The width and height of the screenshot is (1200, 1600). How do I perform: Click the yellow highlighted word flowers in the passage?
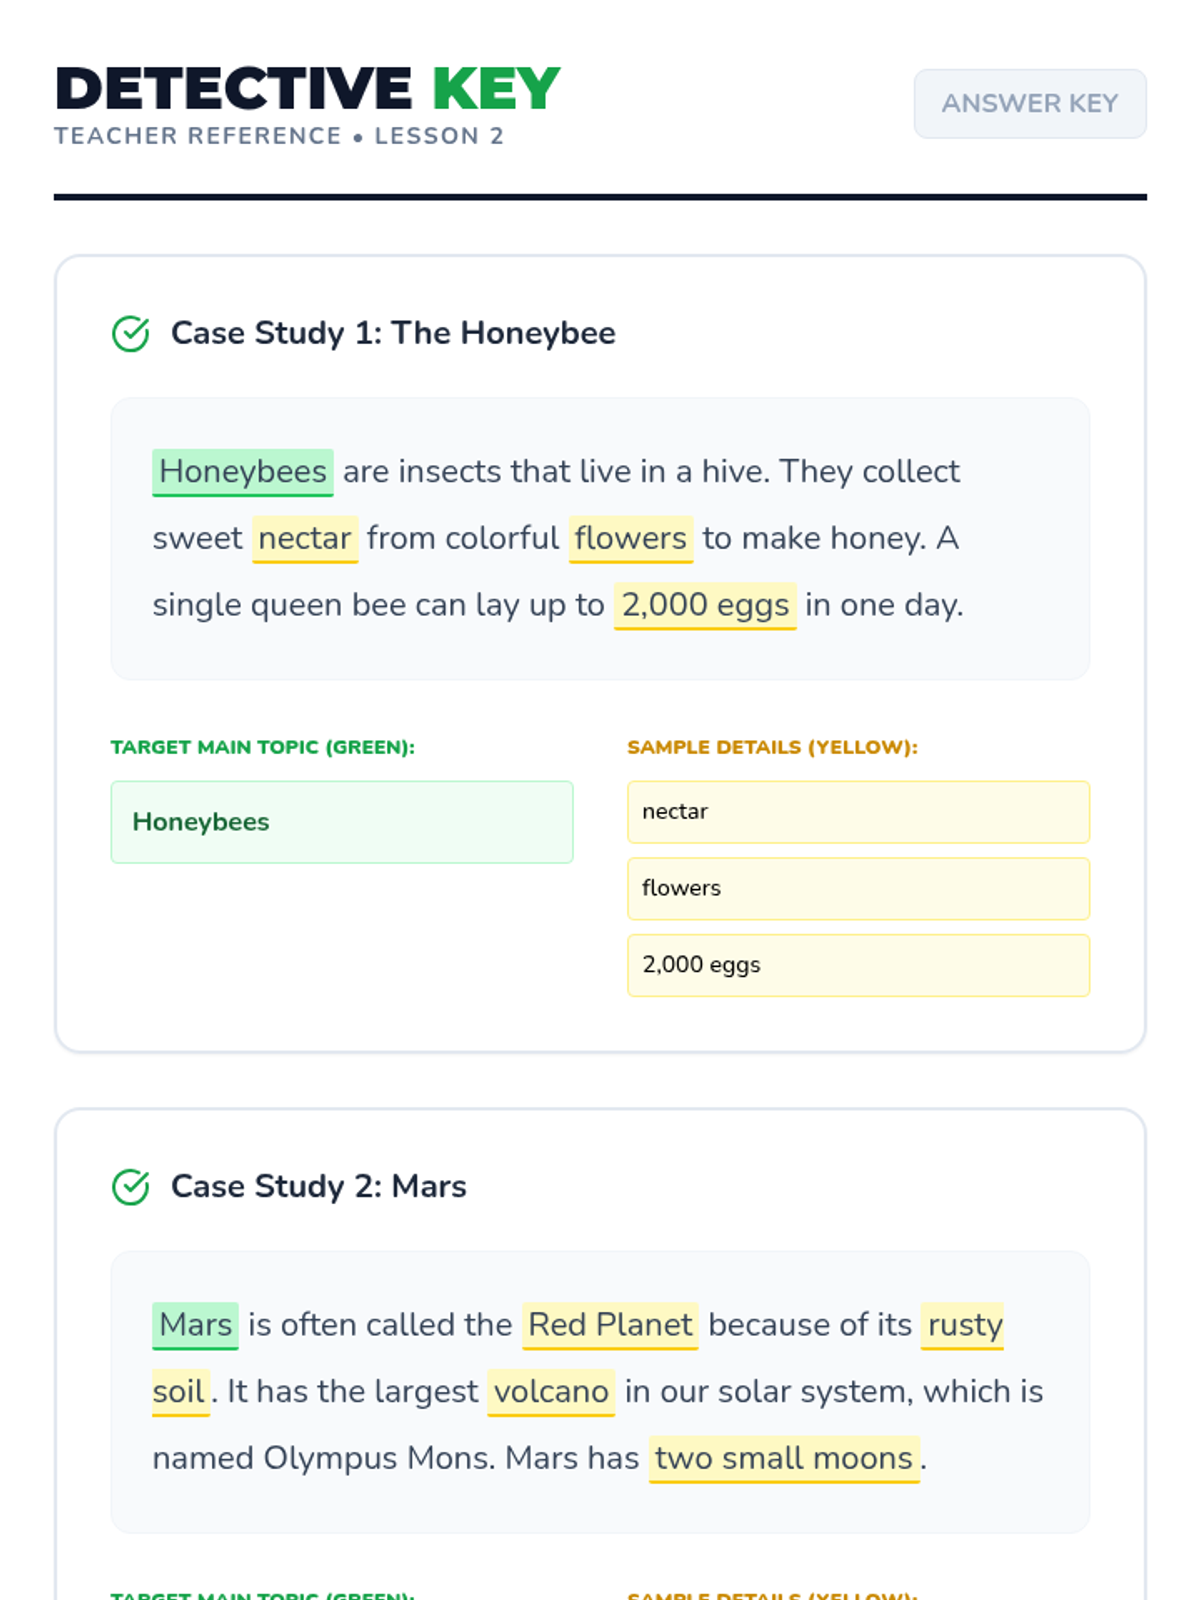[x=630, y=538]
